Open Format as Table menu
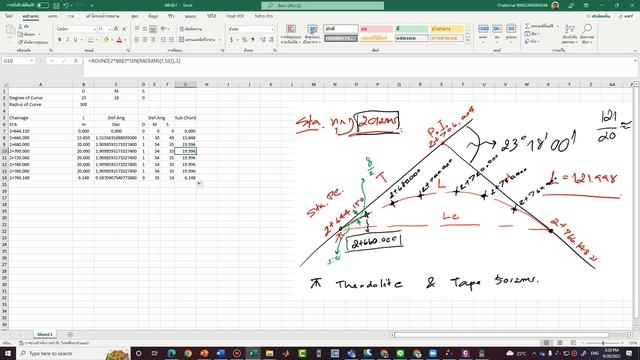 (x=312, y=33)
